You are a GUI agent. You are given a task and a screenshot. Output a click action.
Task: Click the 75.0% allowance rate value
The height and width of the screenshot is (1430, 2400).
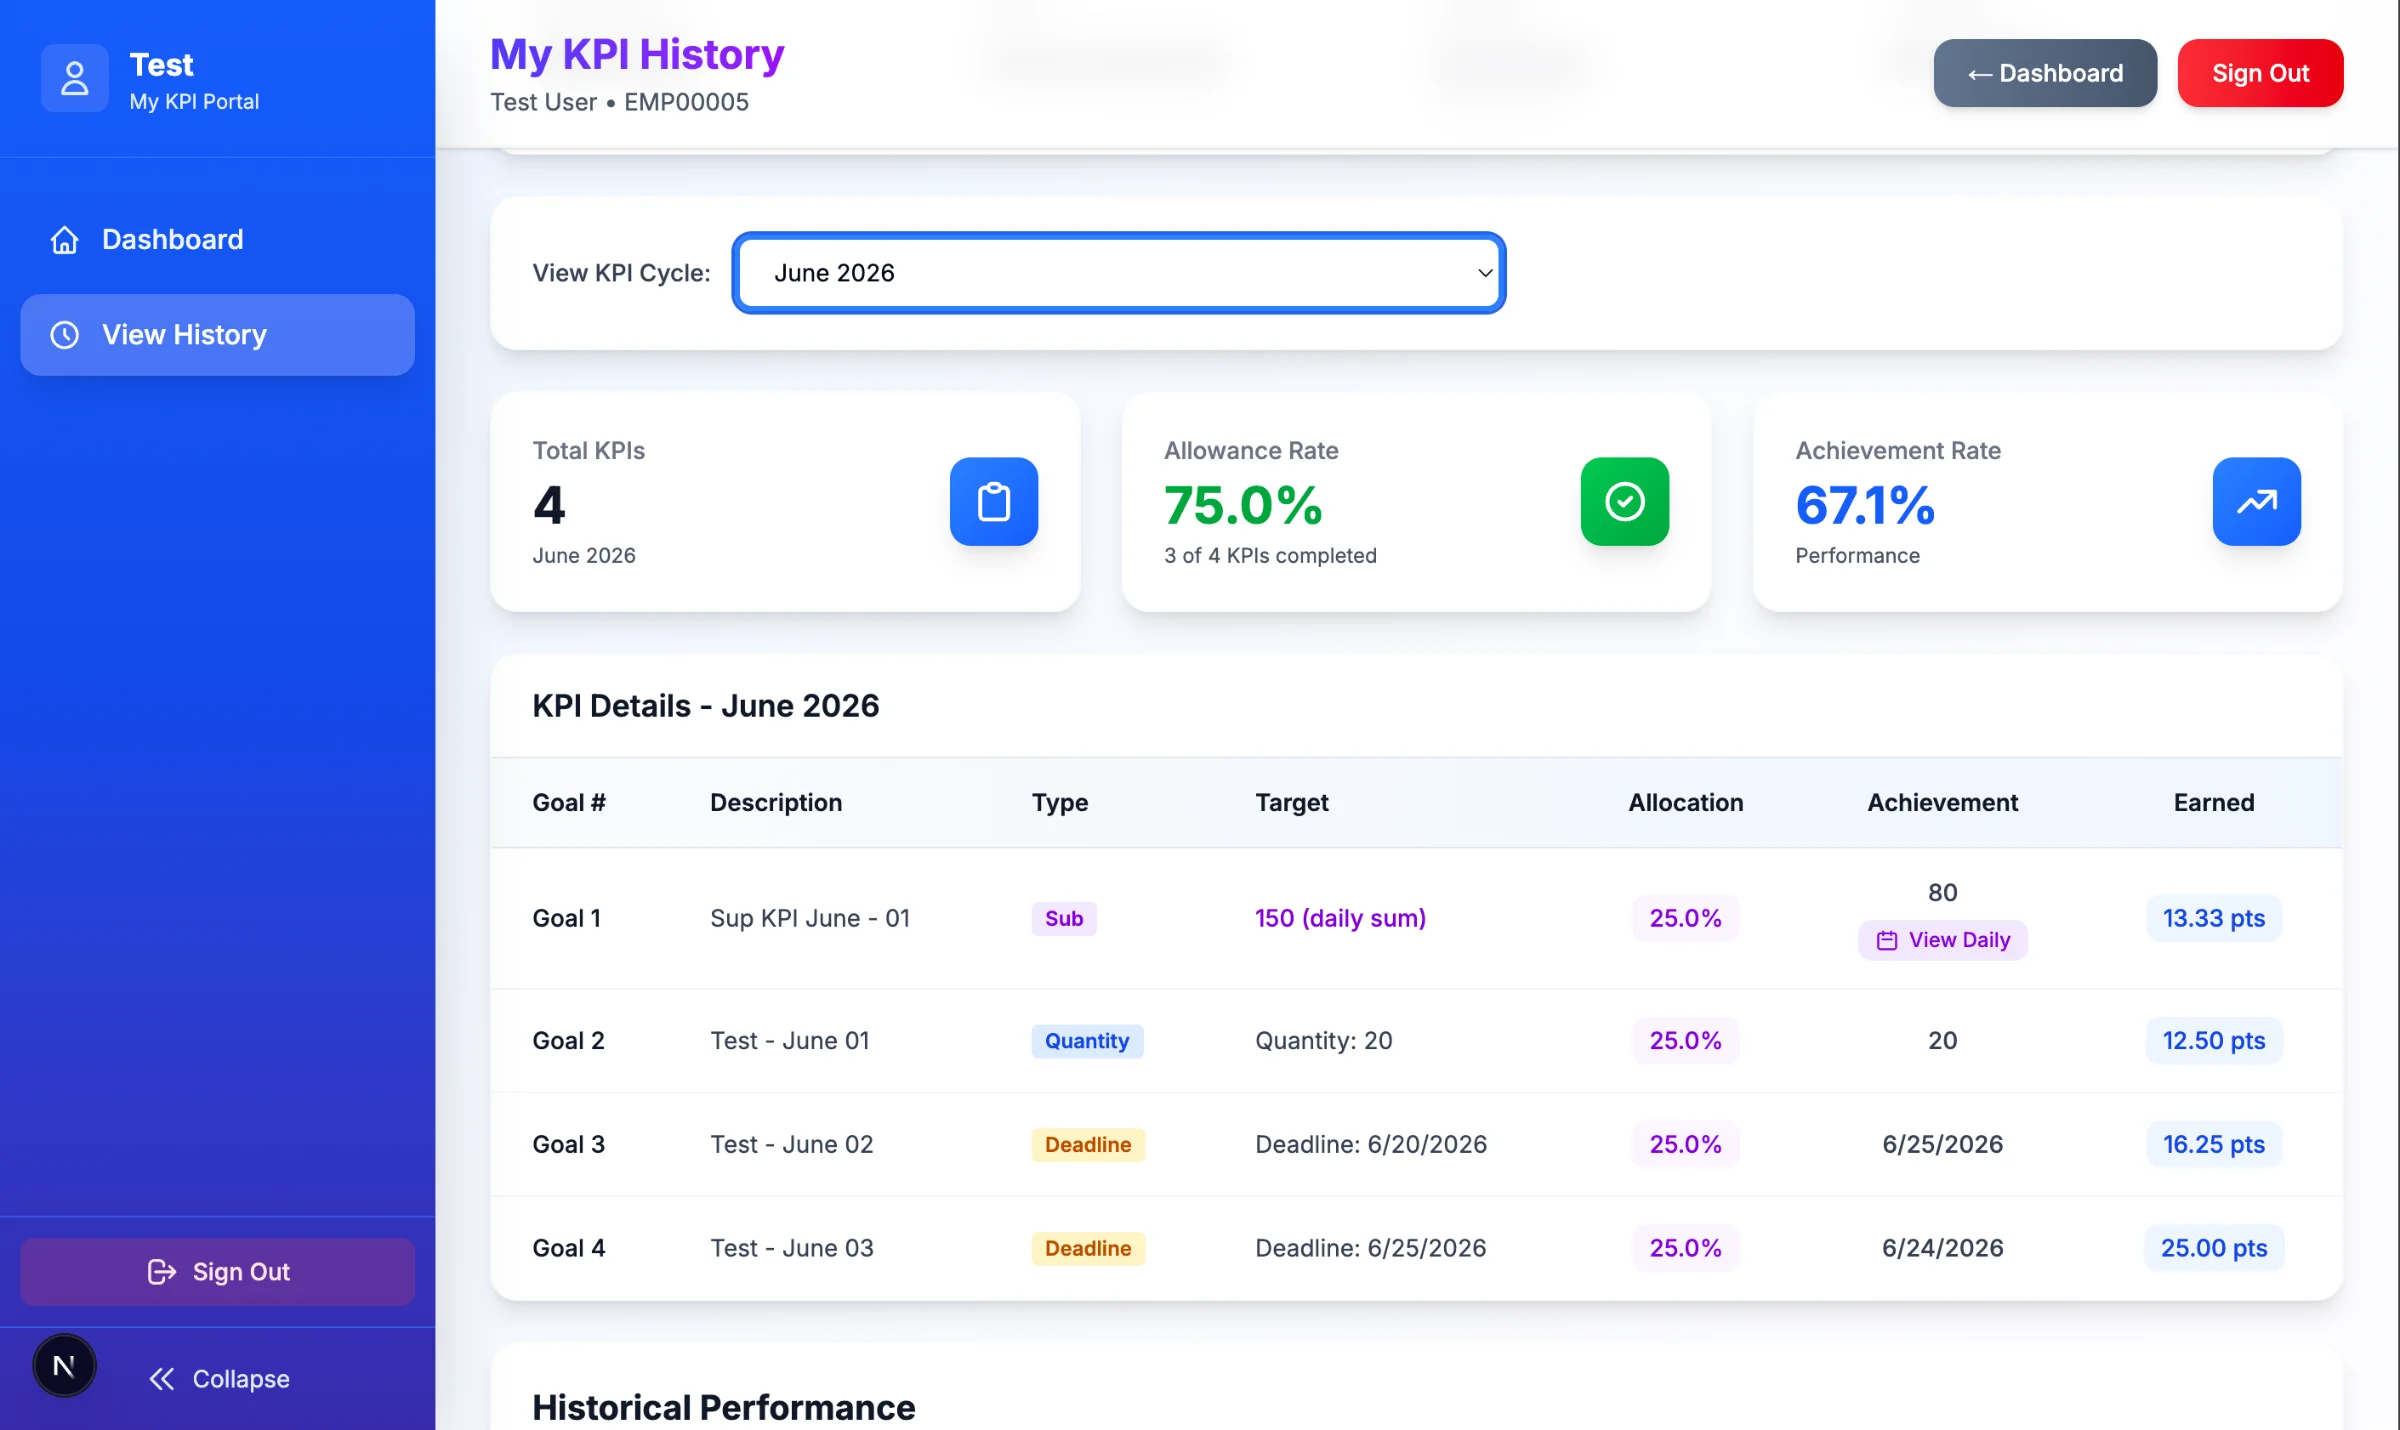click(1243, 505)
